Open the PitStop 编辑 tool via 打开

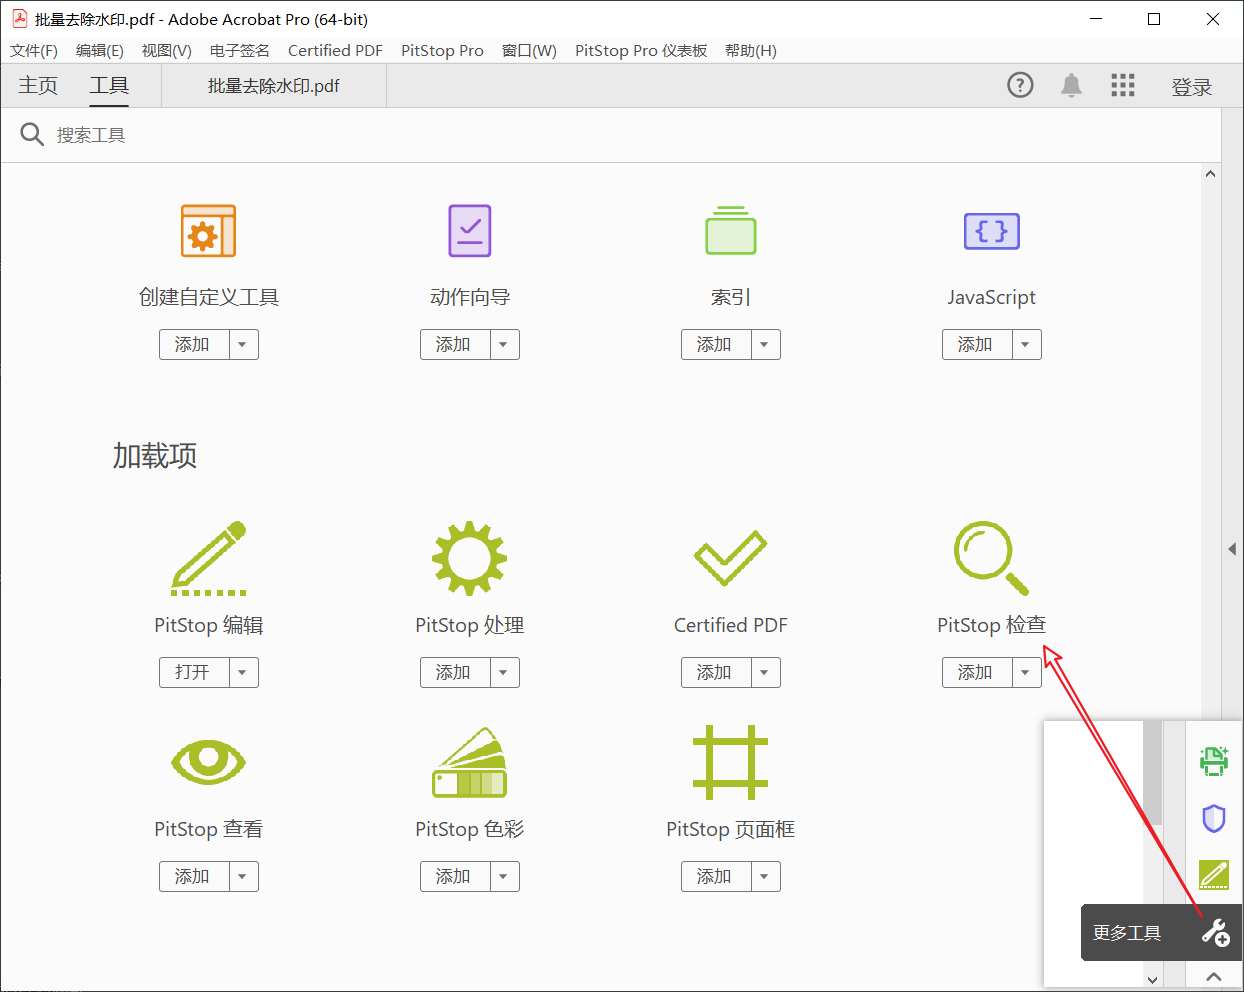pyautogui.click(x=194, y=672)
